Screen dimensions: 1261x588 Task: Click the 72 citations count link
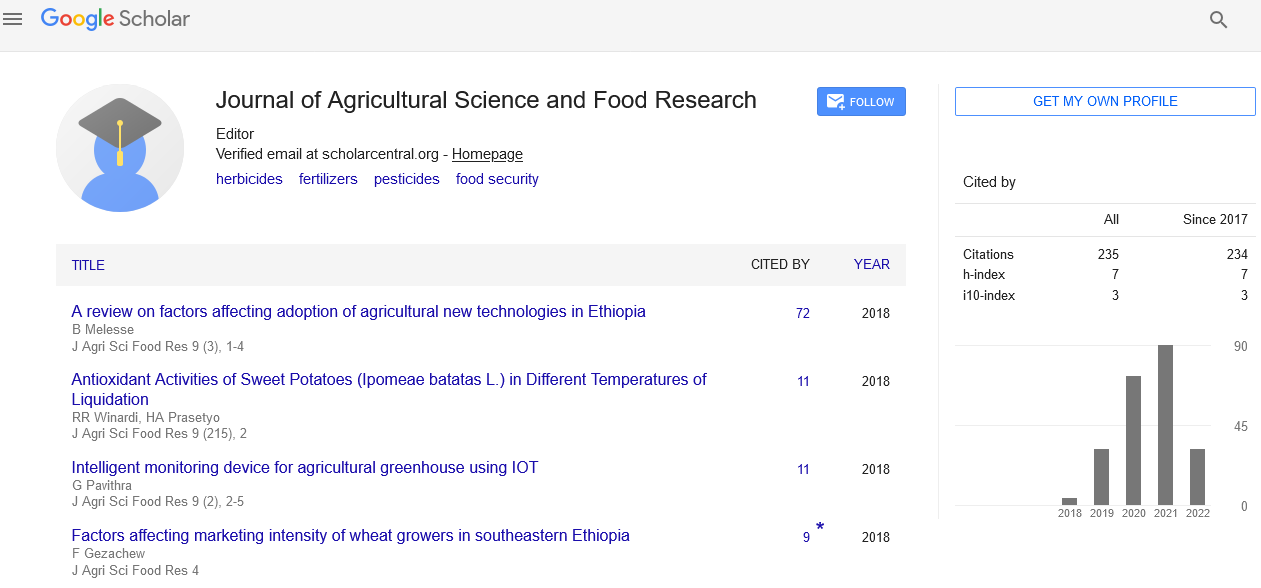[x=802, y=313]
